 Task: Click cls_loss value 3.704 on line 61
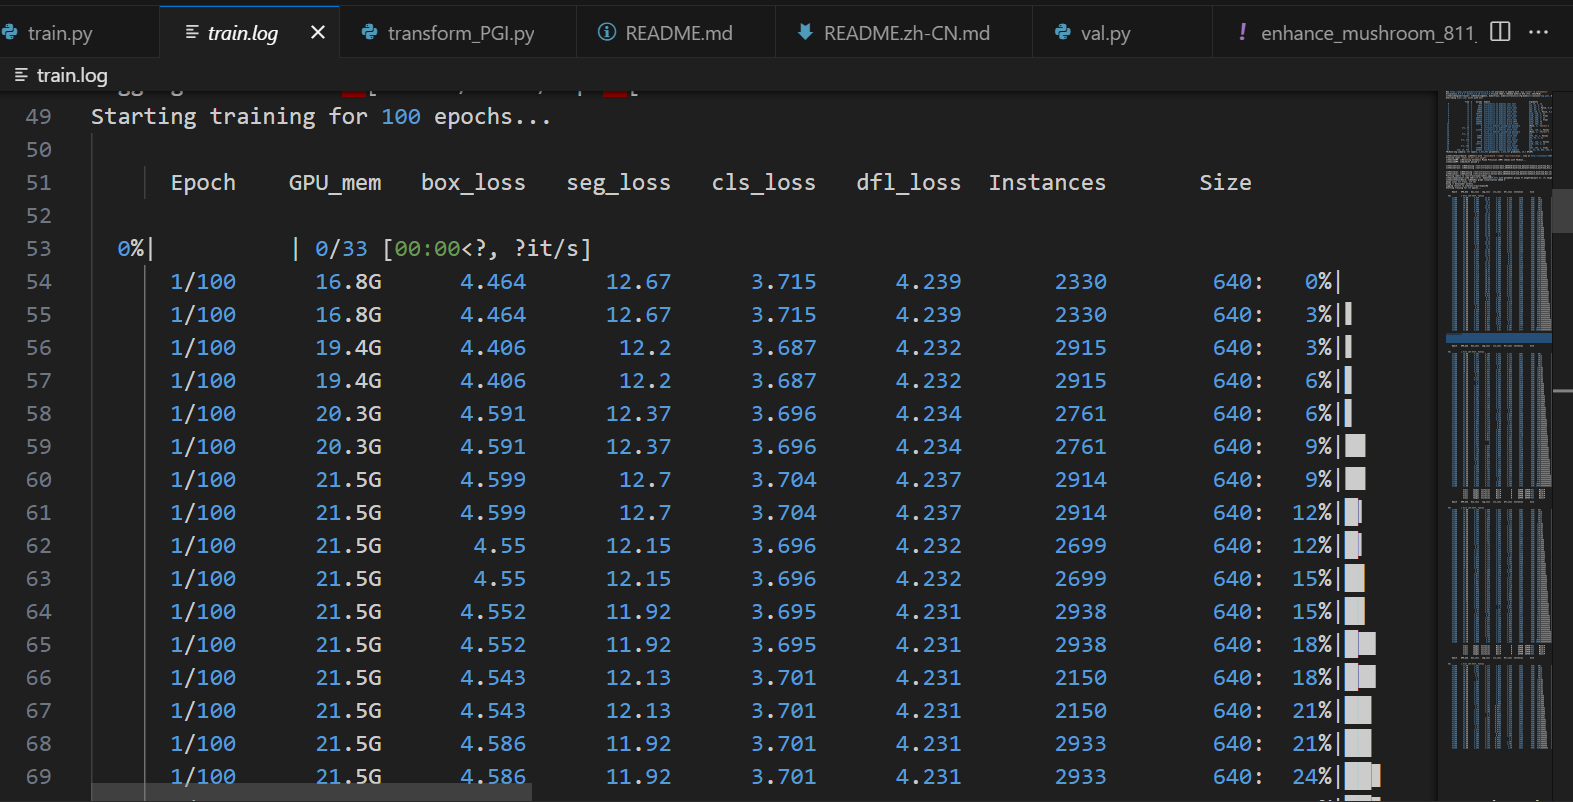(x=784, y=513)
